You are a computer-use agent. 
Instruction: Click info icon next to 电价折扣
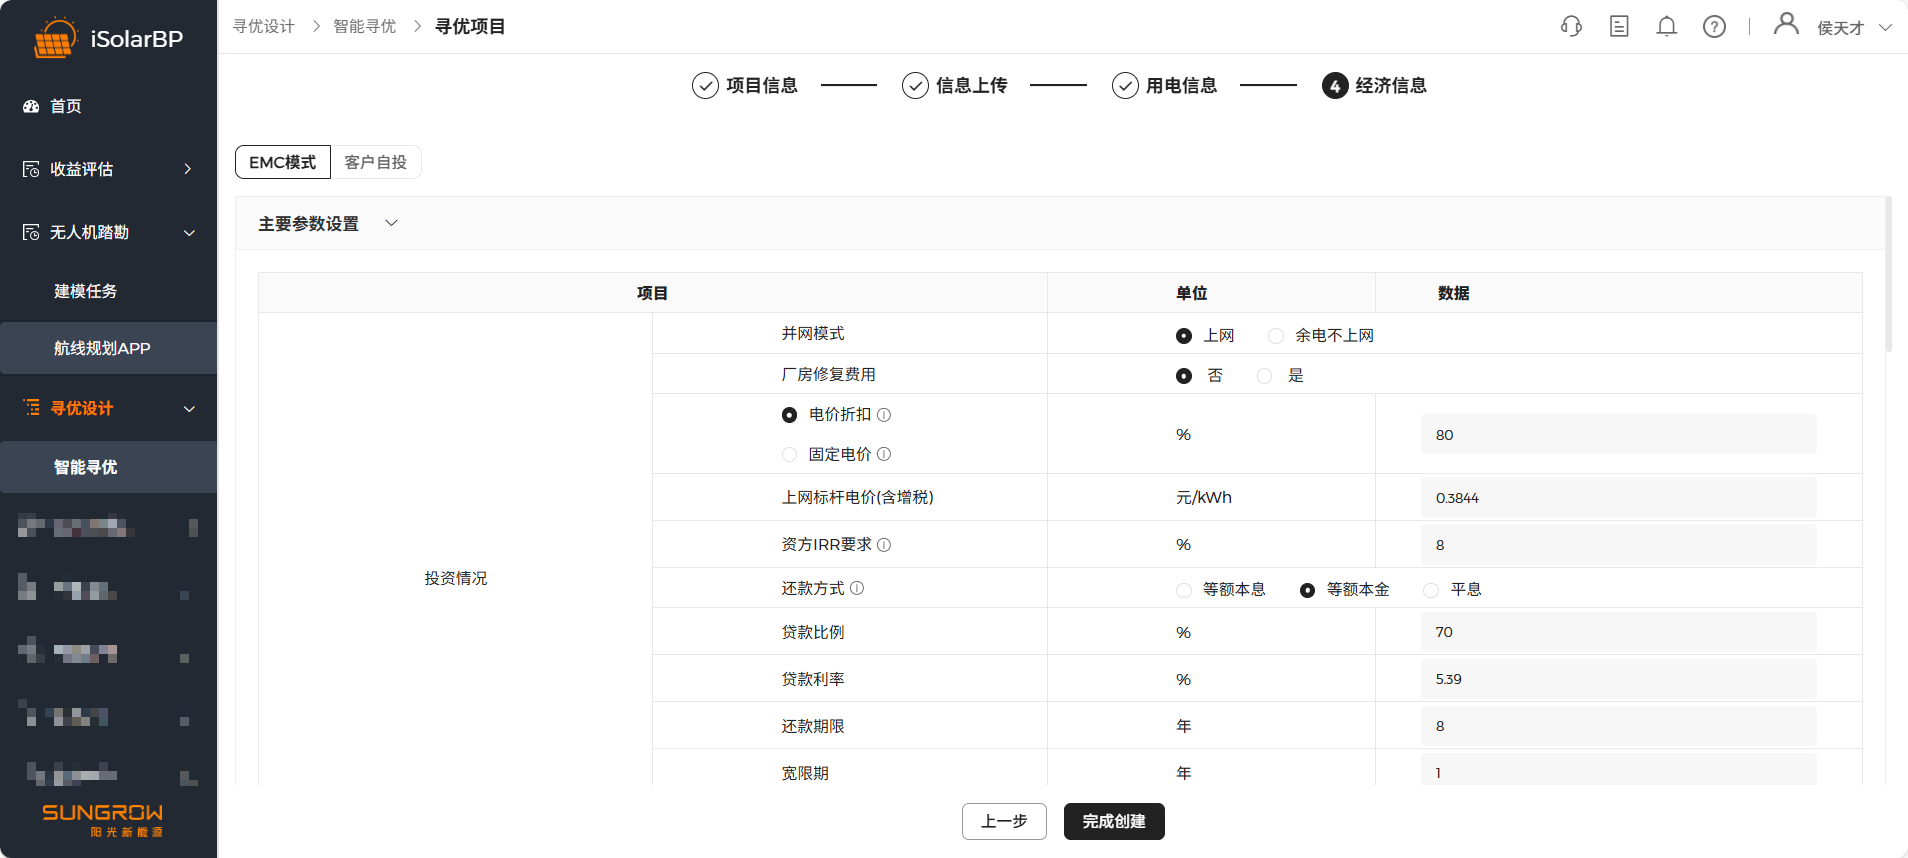pyautogui.click(x=884, y=415)
